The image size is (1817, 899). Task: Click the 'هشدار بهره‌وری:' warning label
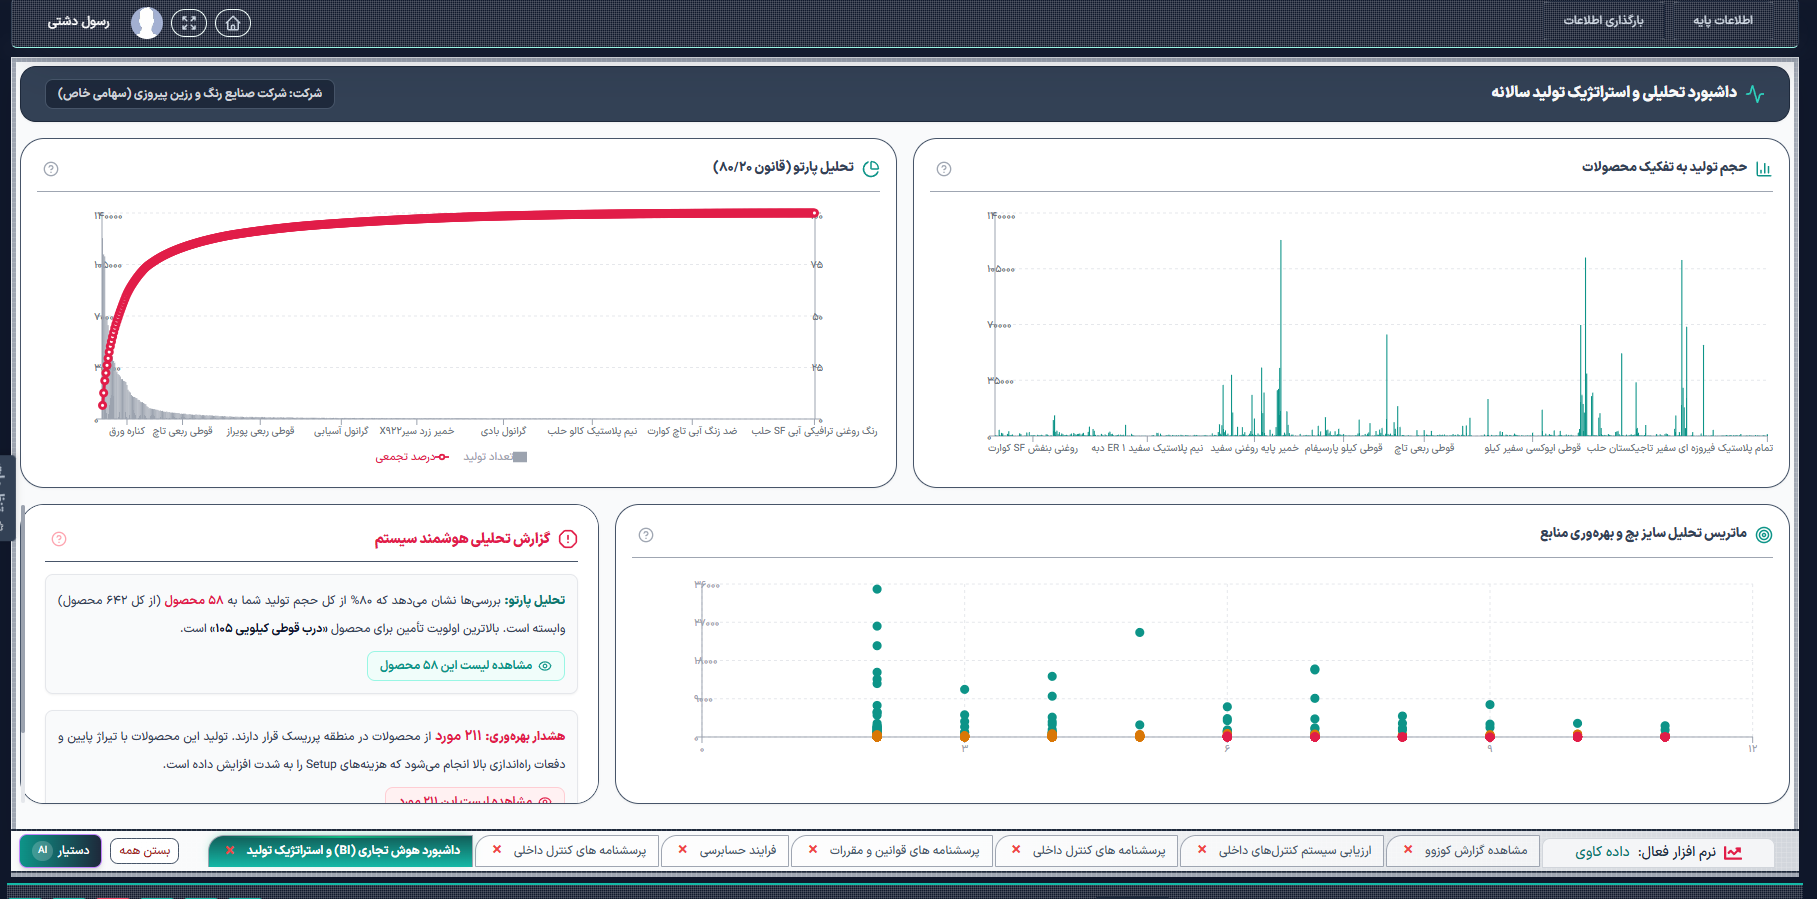click(x=525, y=737)
